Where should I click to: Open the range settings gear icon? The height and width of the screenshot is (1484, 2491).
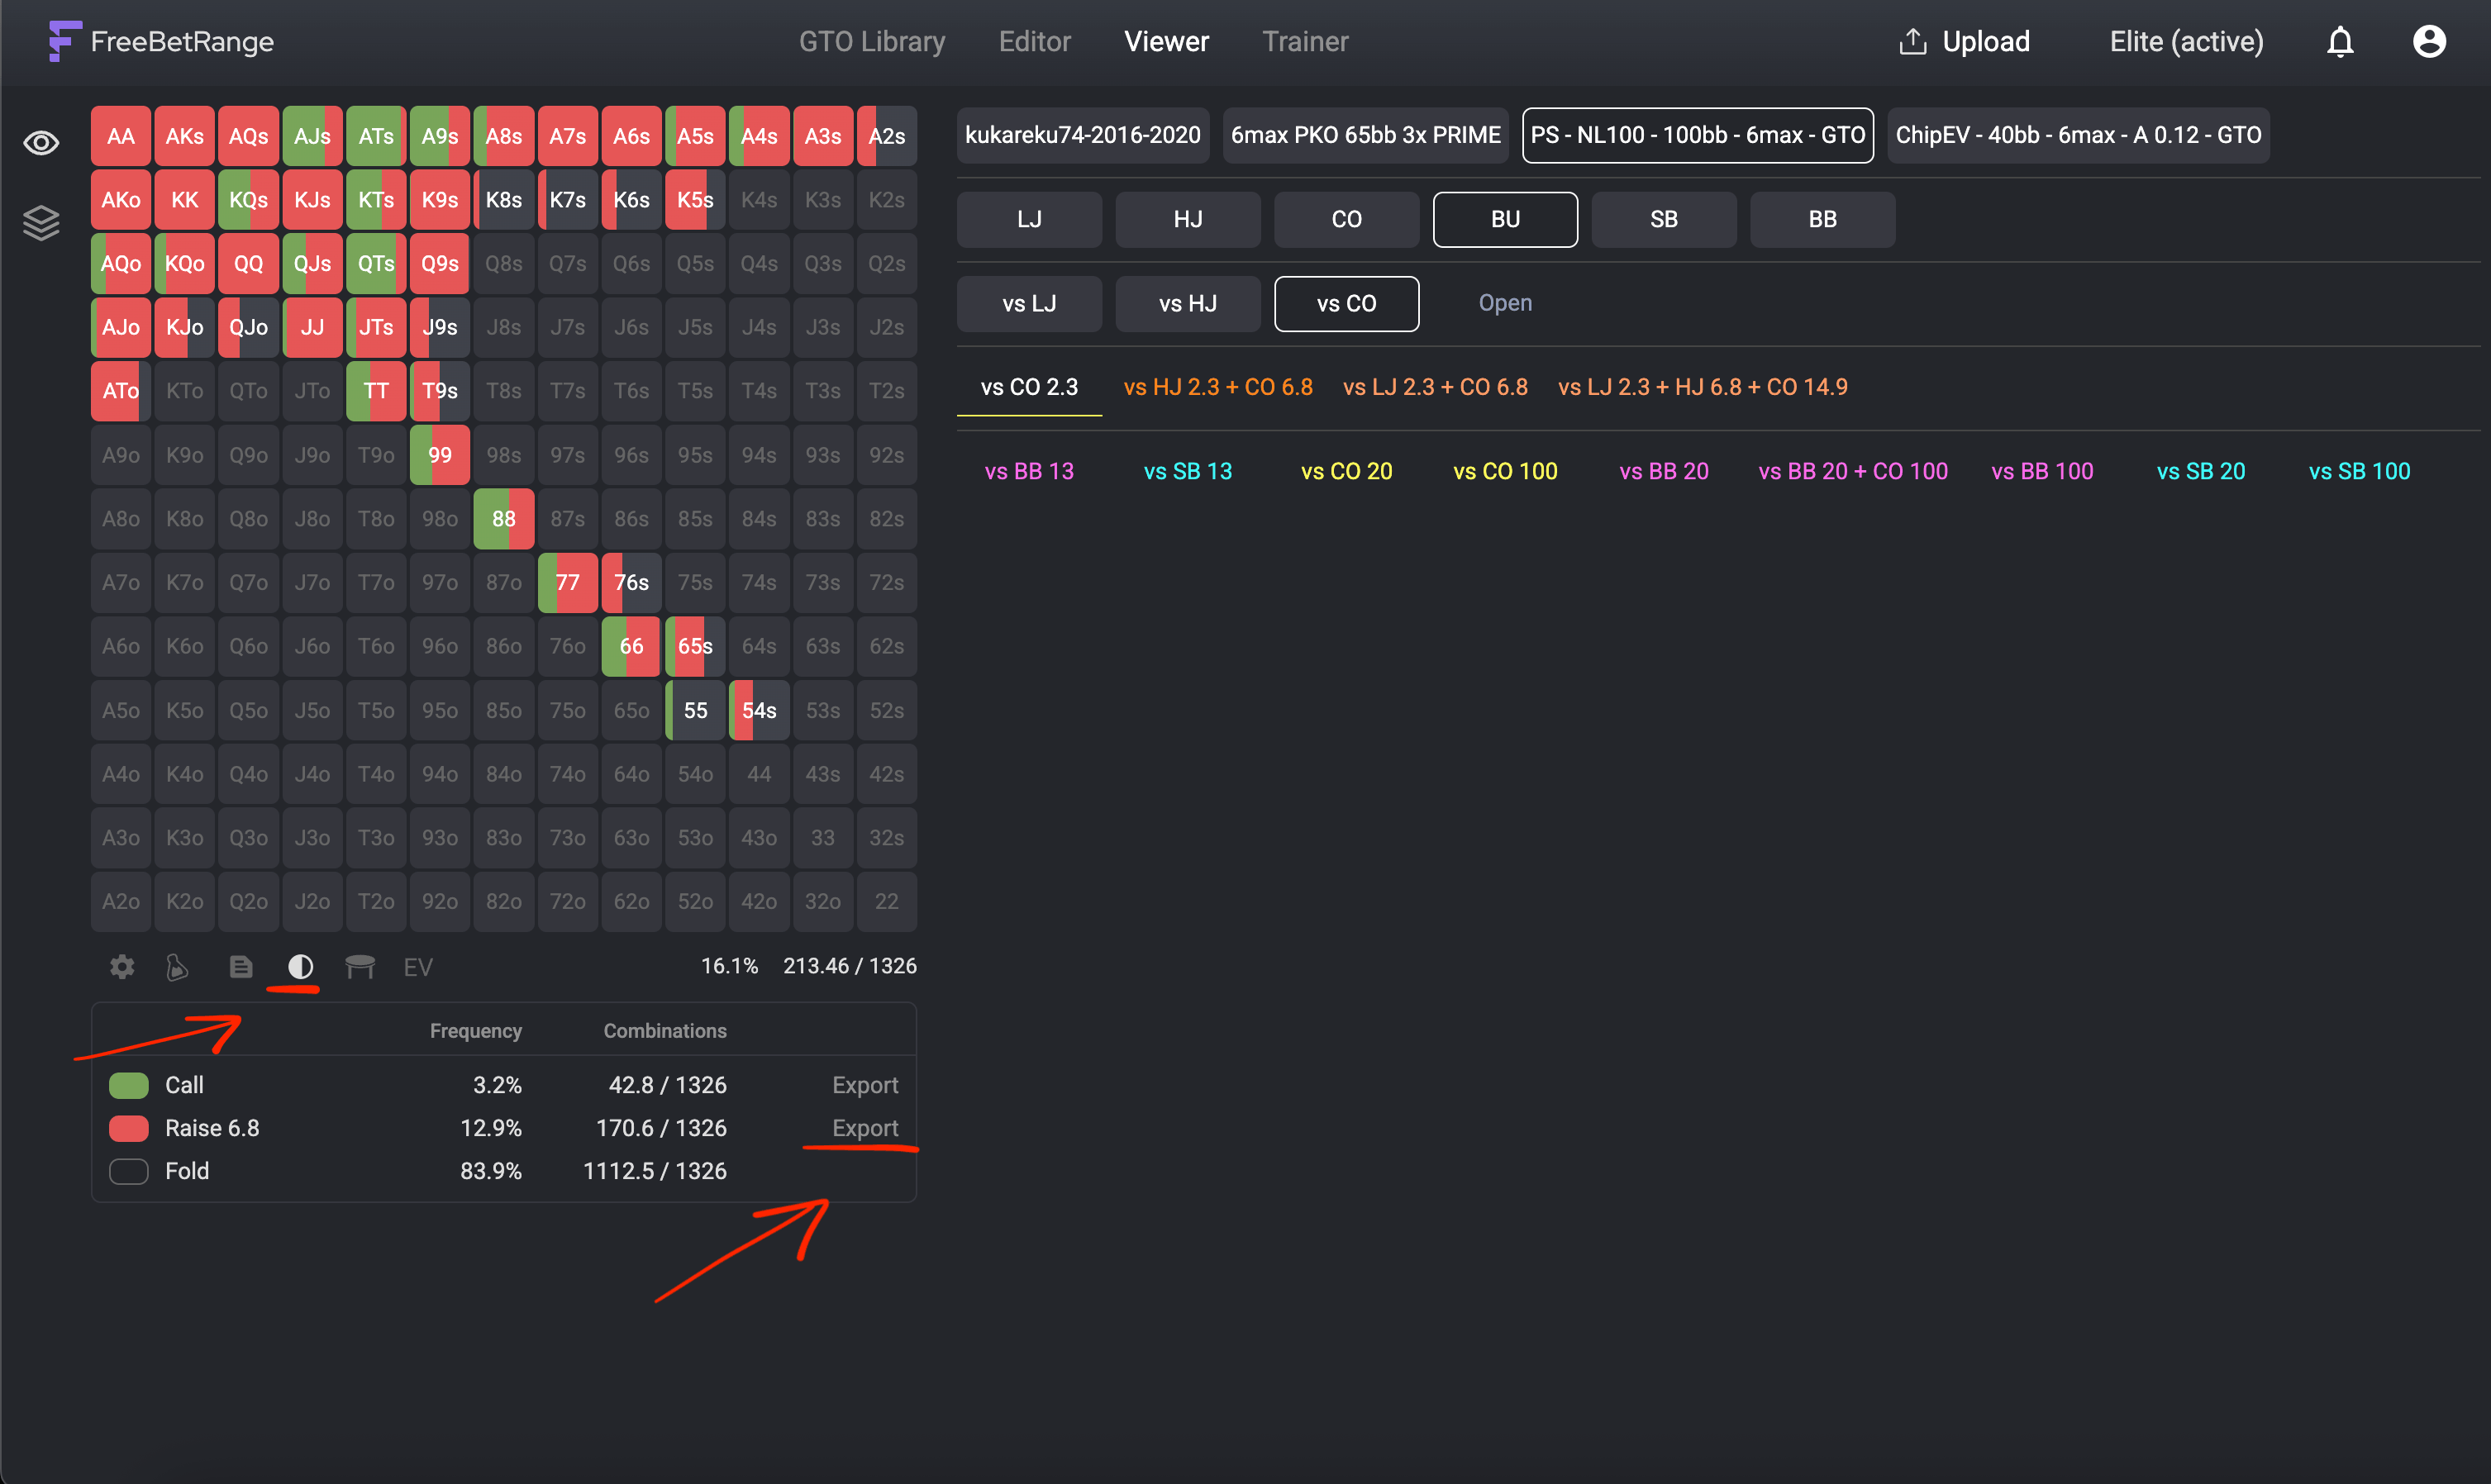click(121, 966)
